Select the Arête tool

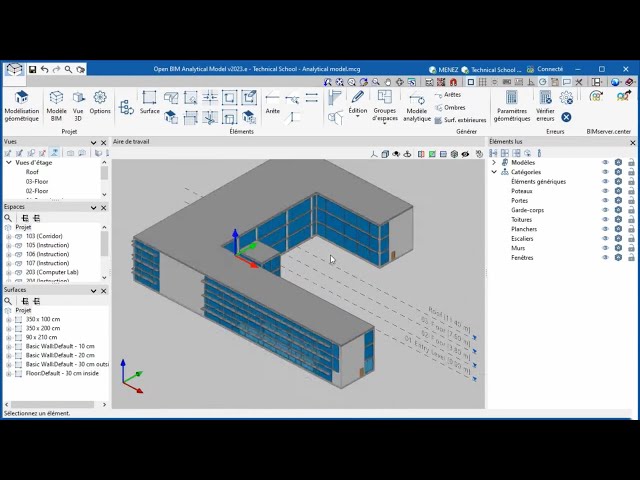pyautogui.click(x=272, y=102)
